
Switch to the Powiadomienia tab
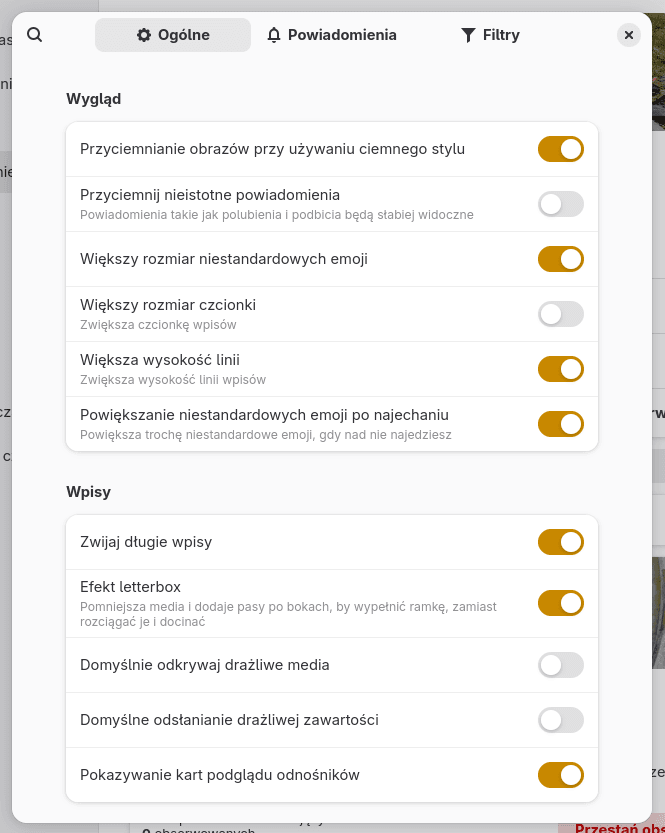tap(332, 35)
